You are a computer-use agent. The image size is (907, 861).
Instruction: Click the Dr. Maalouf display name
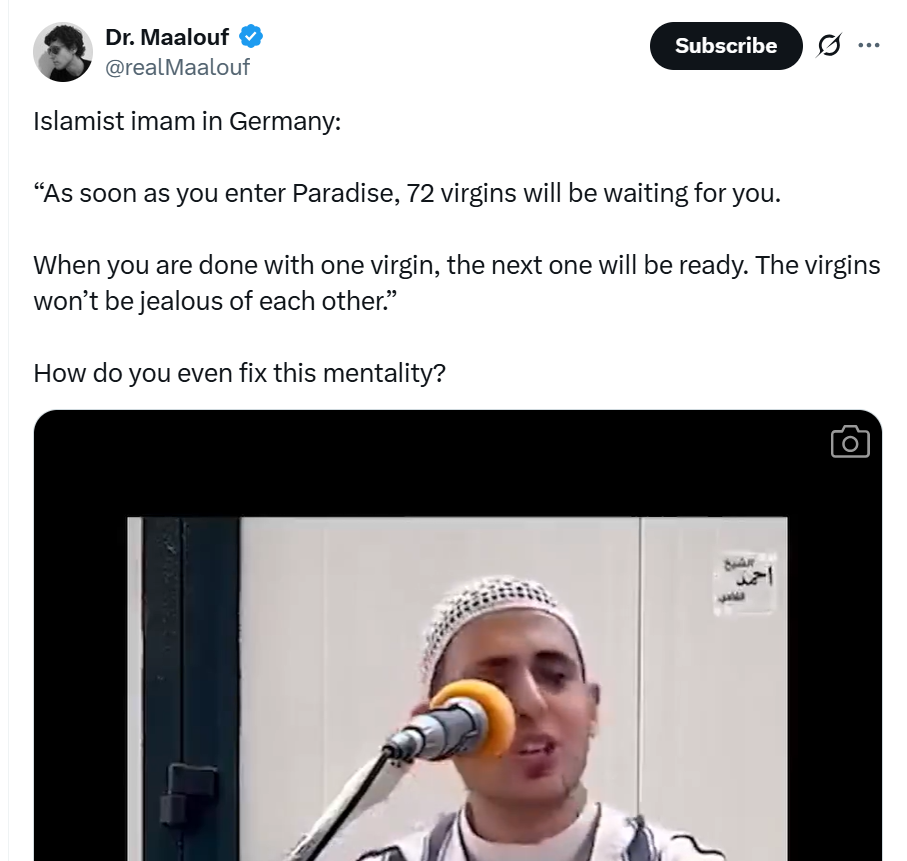coord(167,37)
